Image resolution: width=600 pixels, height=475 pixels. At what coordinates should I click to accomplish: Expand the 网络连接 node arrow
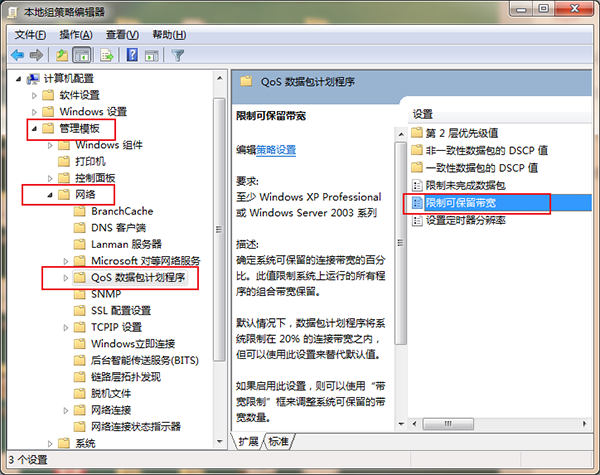[66, 411]
